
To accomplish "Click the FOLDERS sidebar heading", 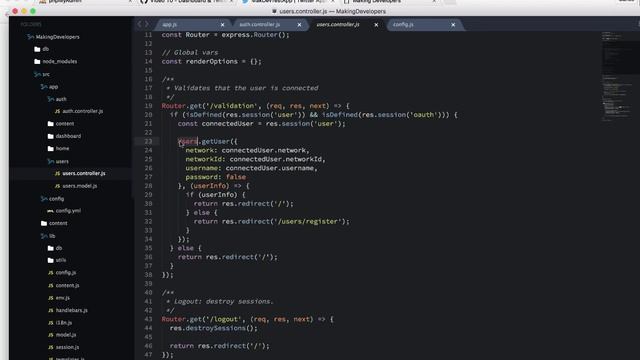I will point(31,24).
